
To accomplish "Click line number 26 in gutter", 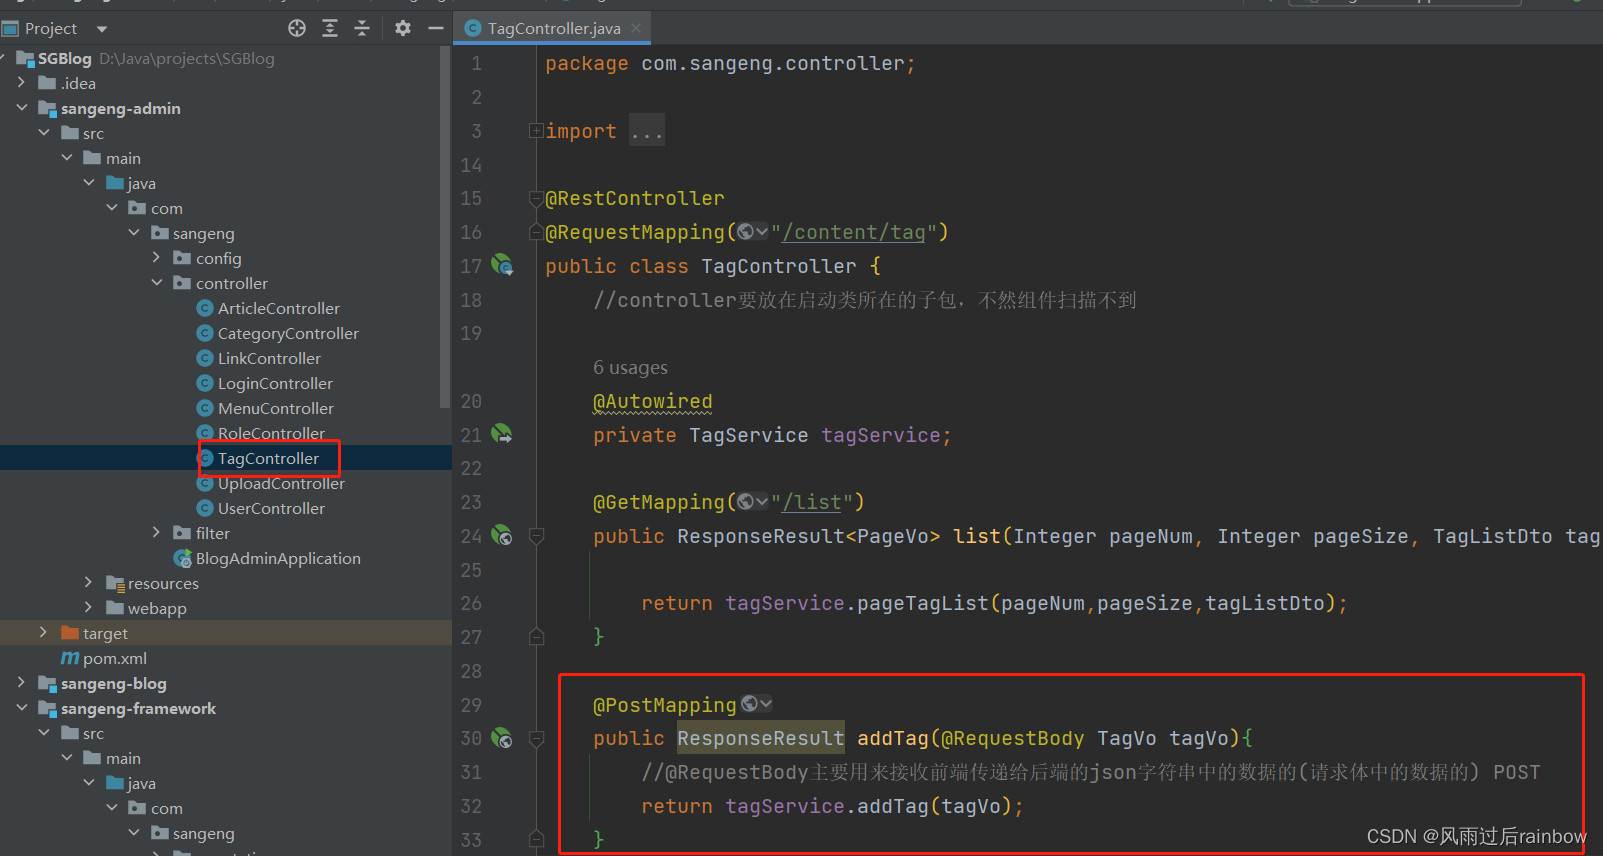I will [x=471, y=603].
